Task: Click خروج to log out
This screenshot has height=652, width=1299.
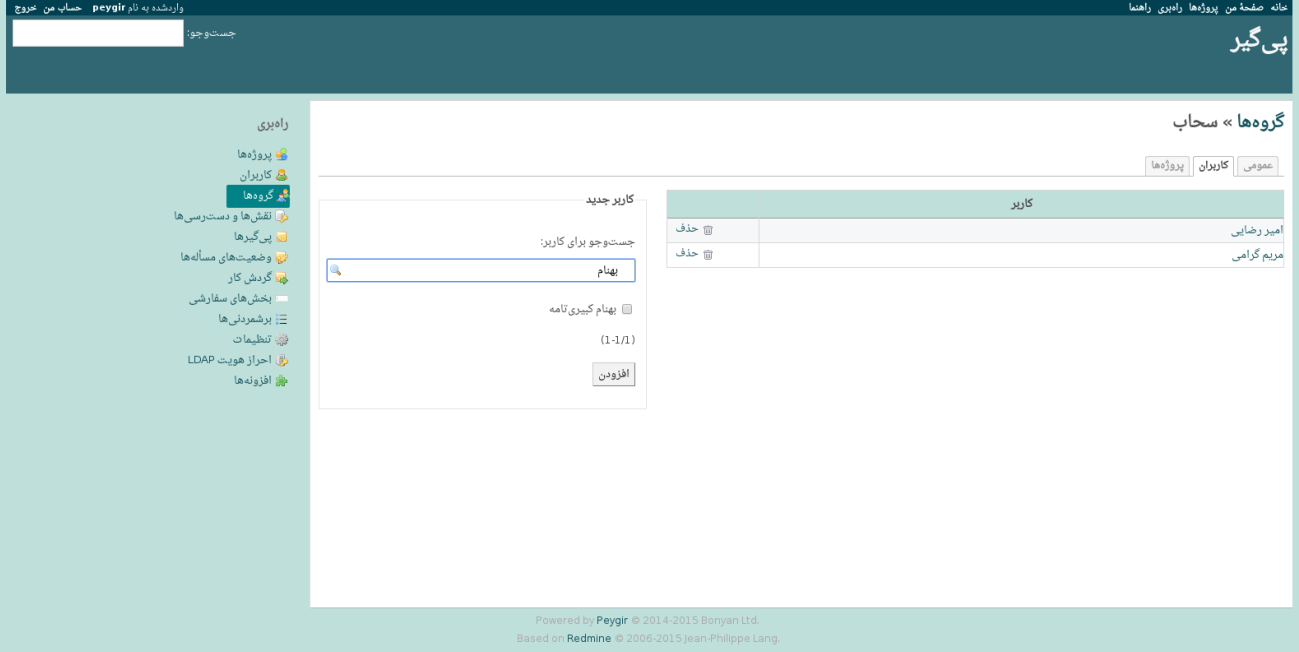Action: pyautogui.click(x=25, y=7)
